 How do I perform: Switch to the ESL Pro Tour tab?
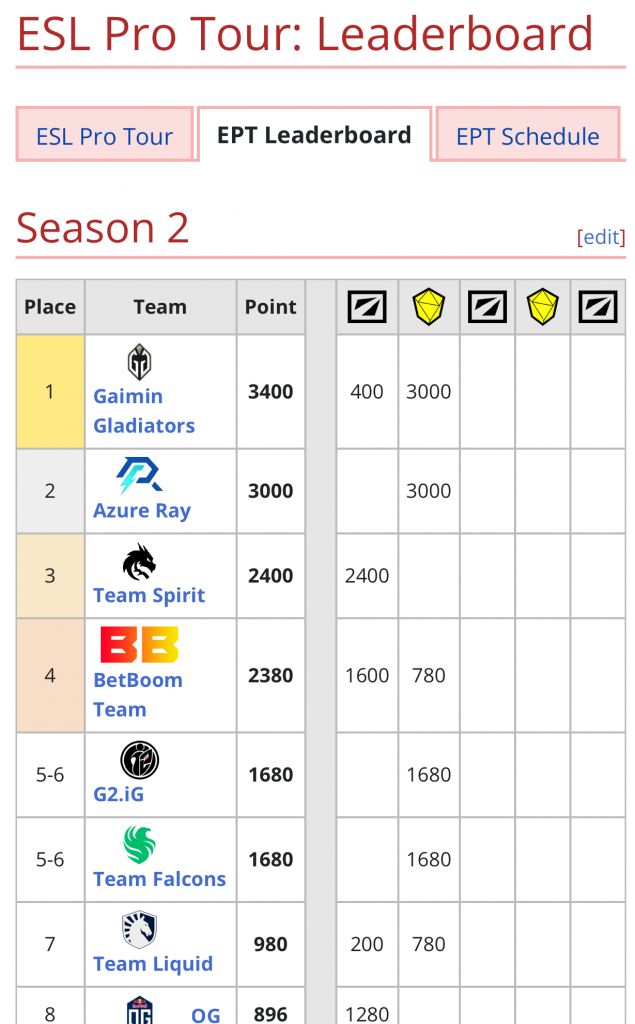pyautogui.click(x=104, y=136)
